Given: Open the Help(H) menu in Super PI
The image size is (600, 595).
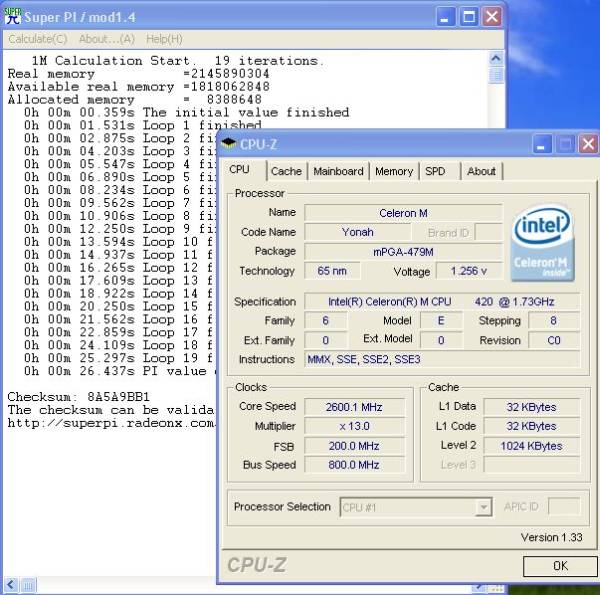Looking at the screenshot, I should pyautogui.click(x=164, y=39).
